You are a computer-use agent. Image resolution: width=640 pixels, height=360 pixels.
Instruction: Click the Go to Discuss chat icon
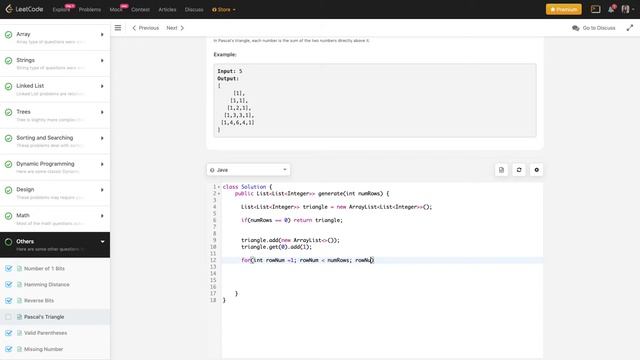(576, 28)
